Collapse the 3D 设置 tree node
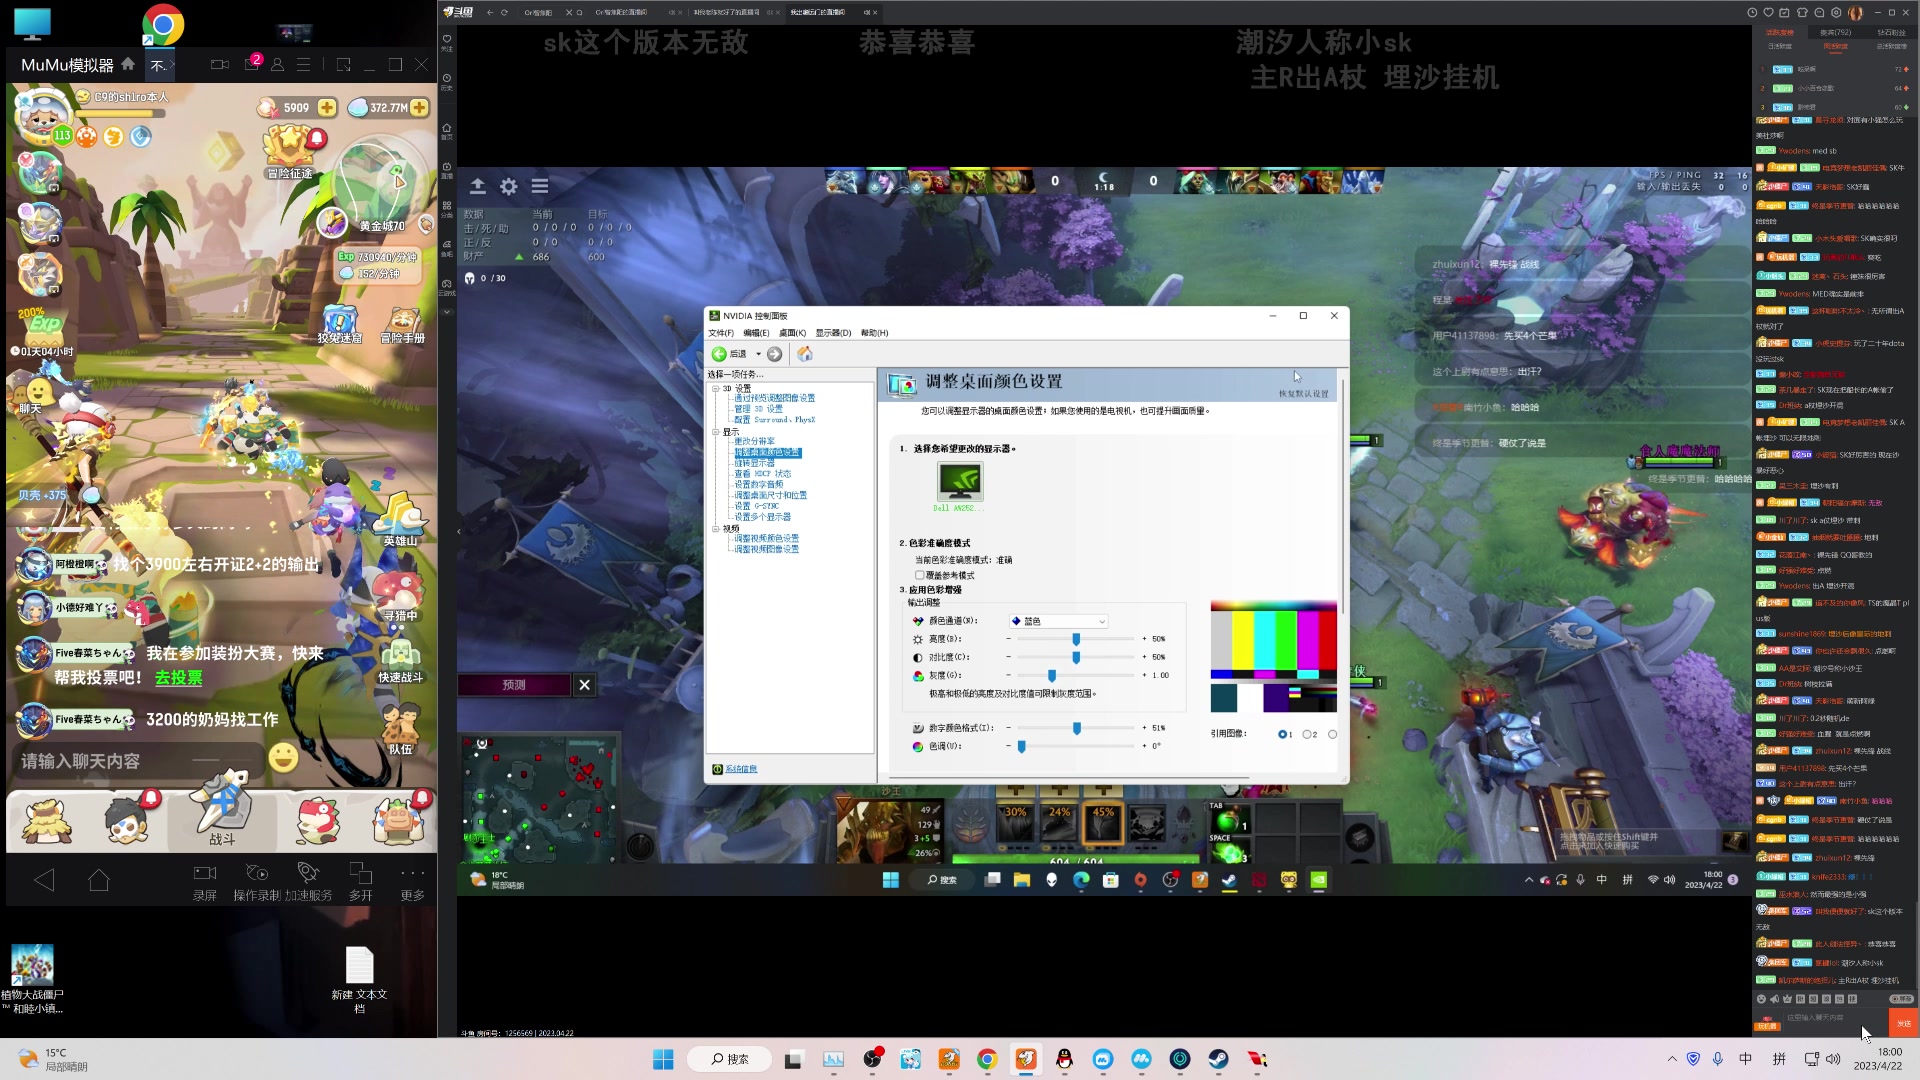 [x=716, y=388]
